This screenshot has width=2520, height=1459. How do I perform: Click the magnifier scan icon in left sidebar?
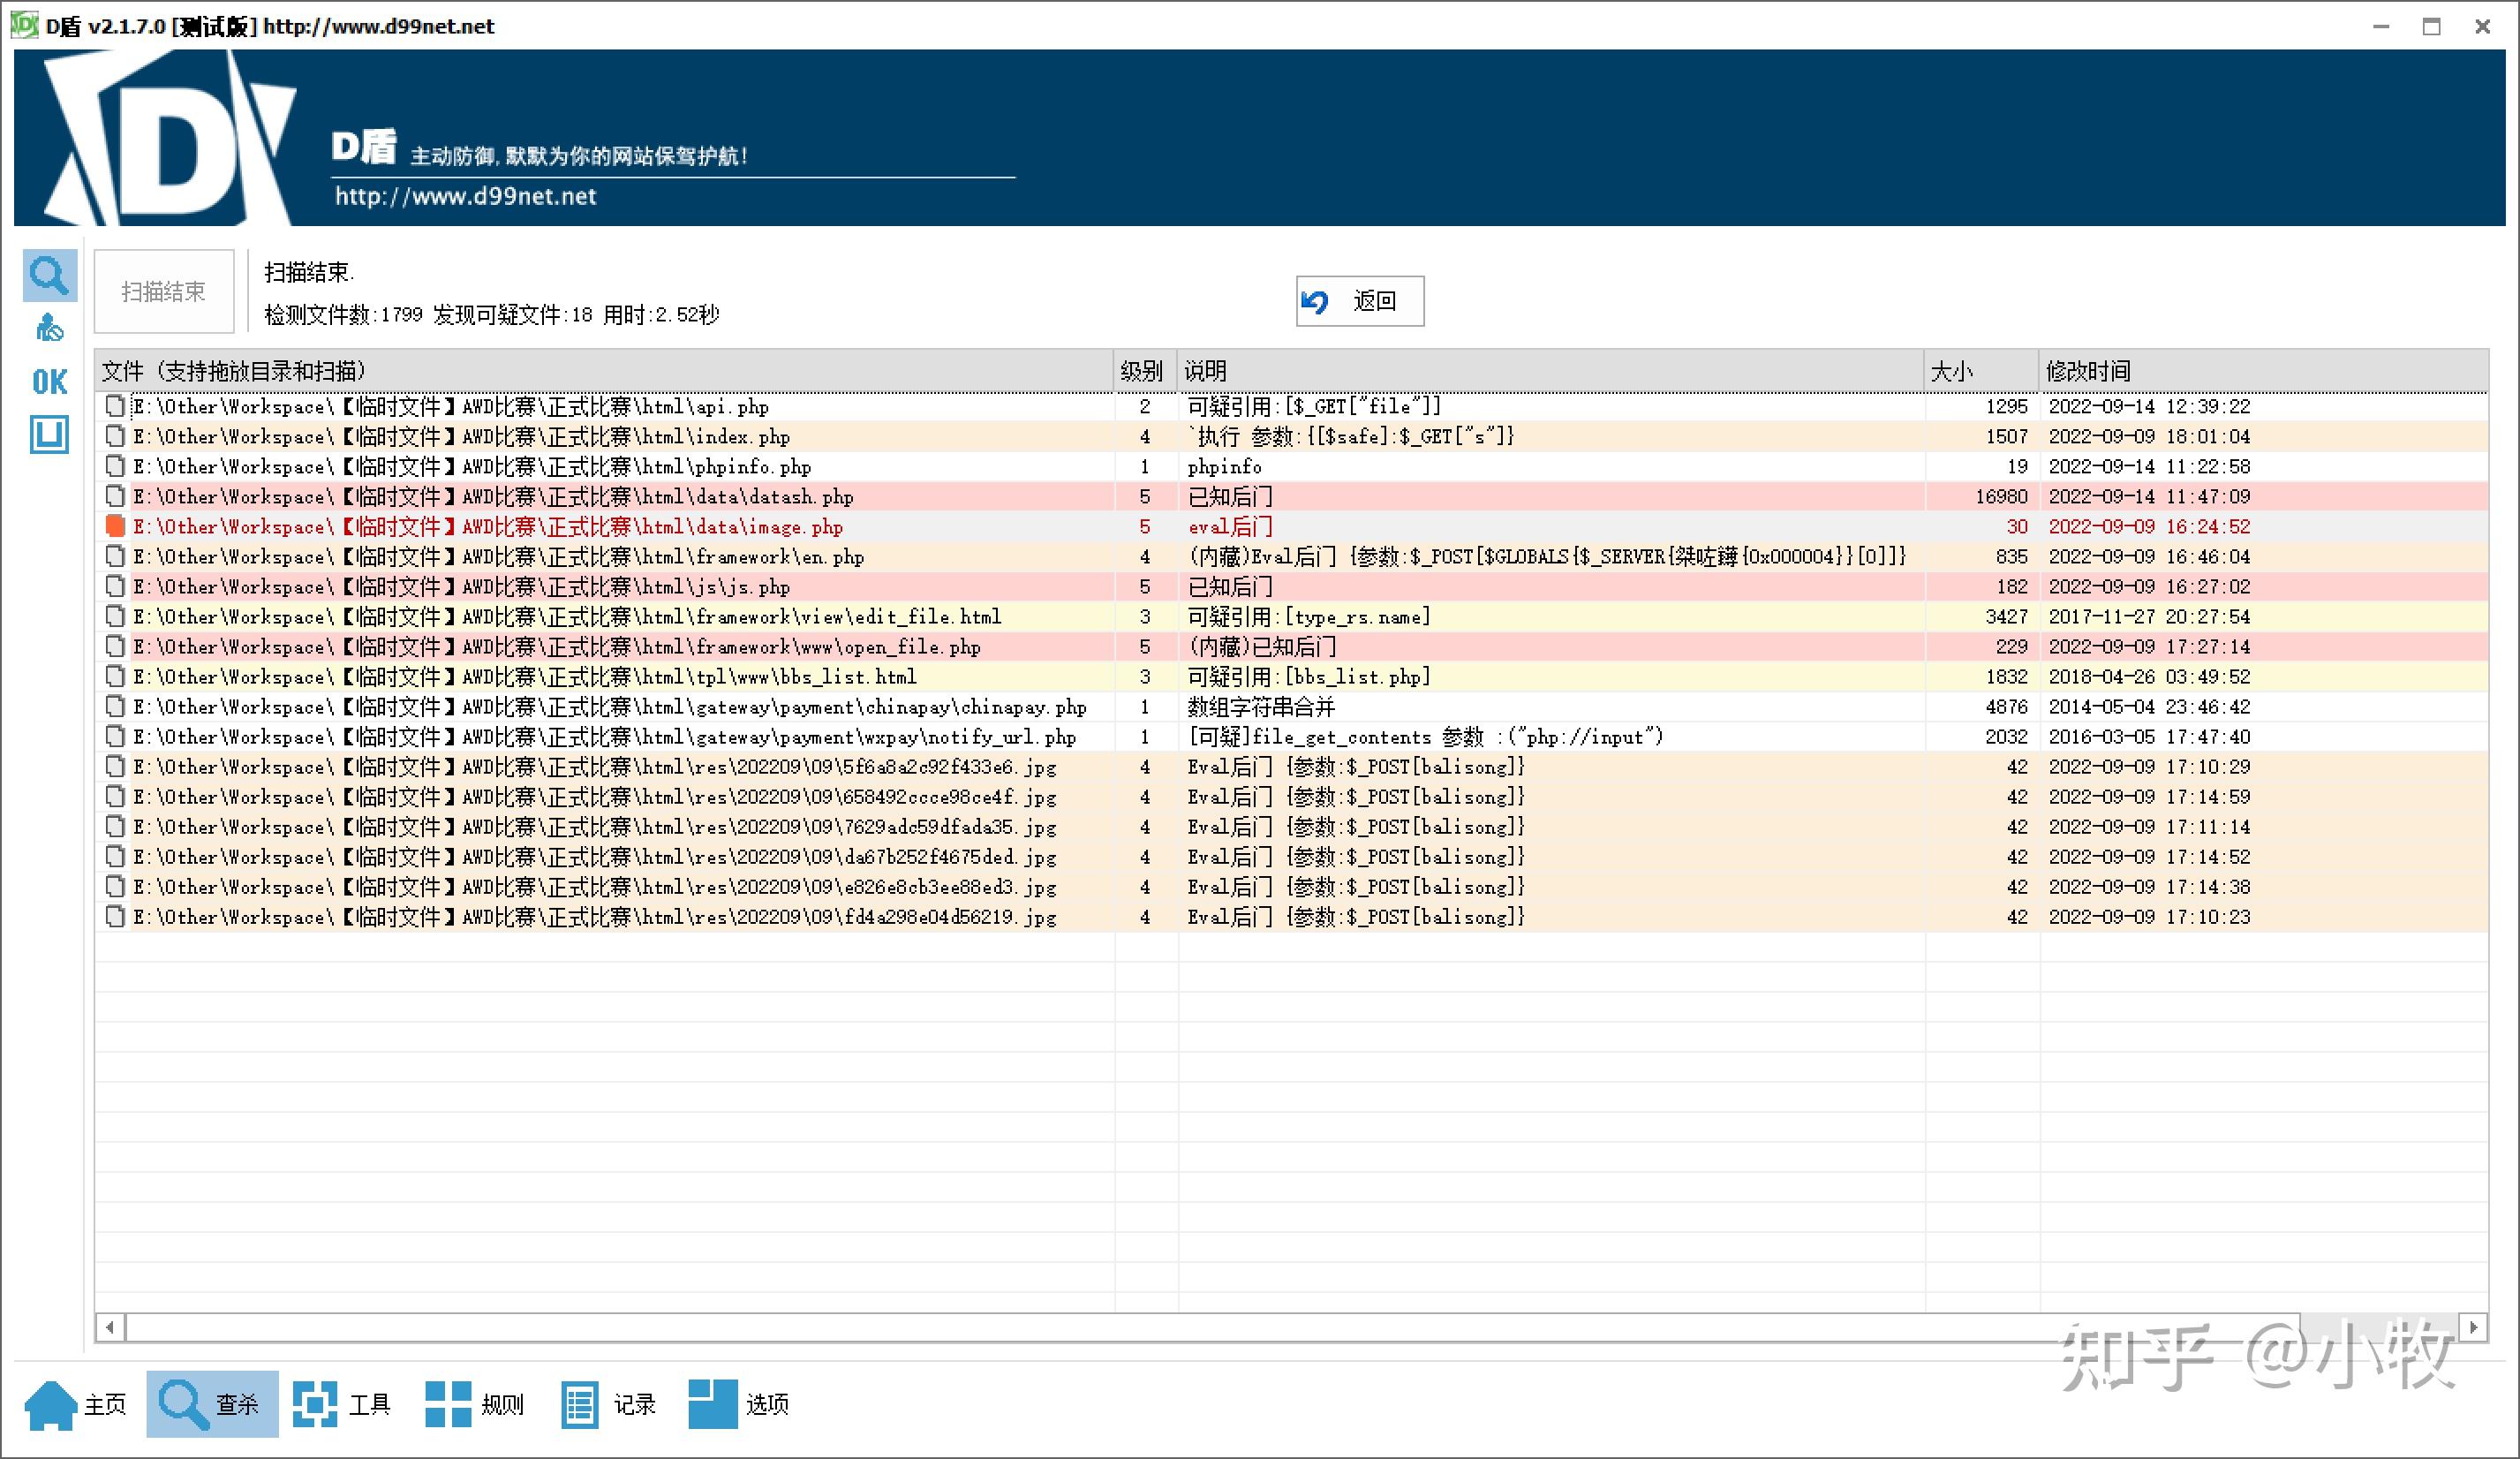click(x=49, y=274)
